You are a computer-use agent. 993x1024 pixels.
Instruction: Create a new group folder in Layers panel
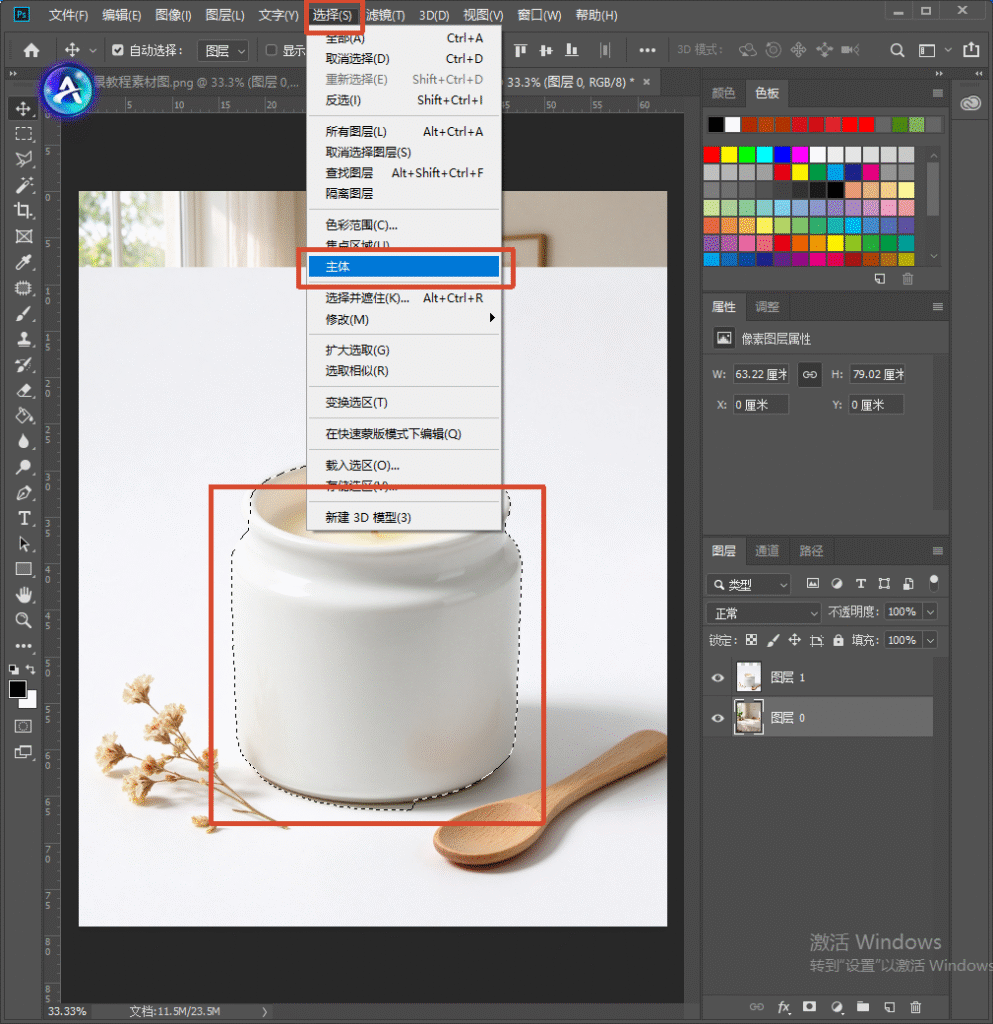[x=863, y=1007]
